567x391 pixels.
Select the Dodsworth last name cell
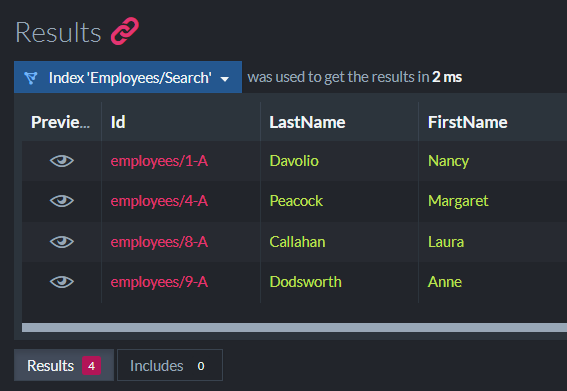click(x=306, y=282)
